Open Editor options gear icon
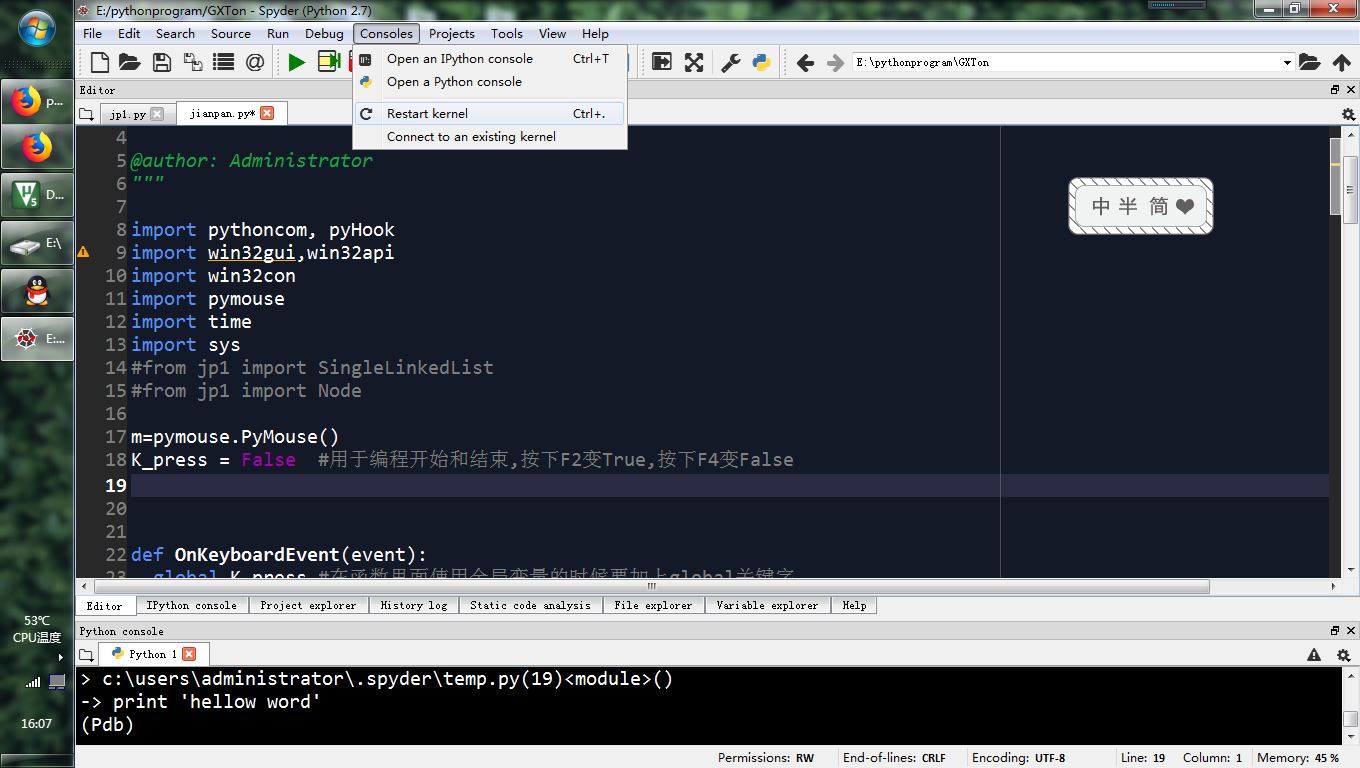The height and width of the screenshot is (768, 1360). 1348,114
